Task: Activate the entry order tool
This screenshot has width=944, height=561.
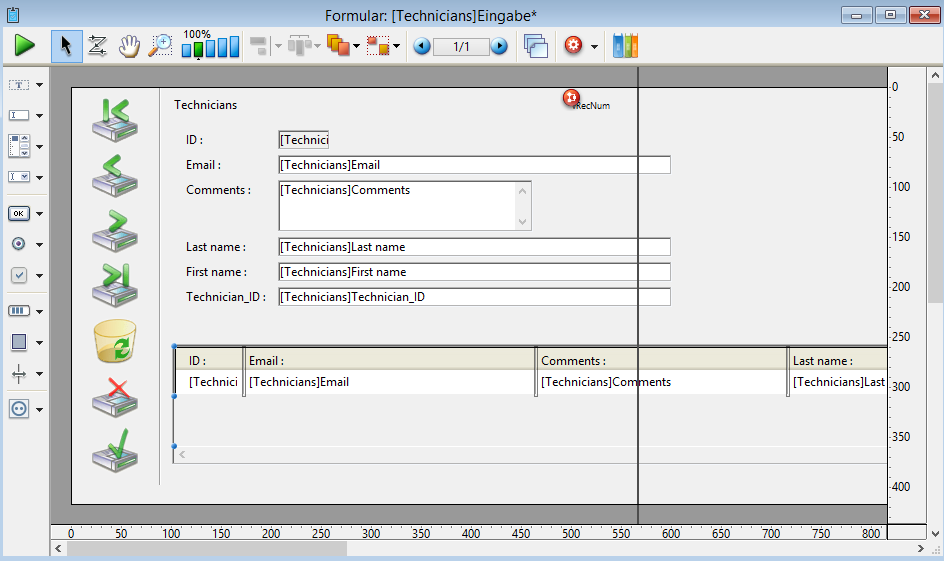Action: [x=97, y=45]
